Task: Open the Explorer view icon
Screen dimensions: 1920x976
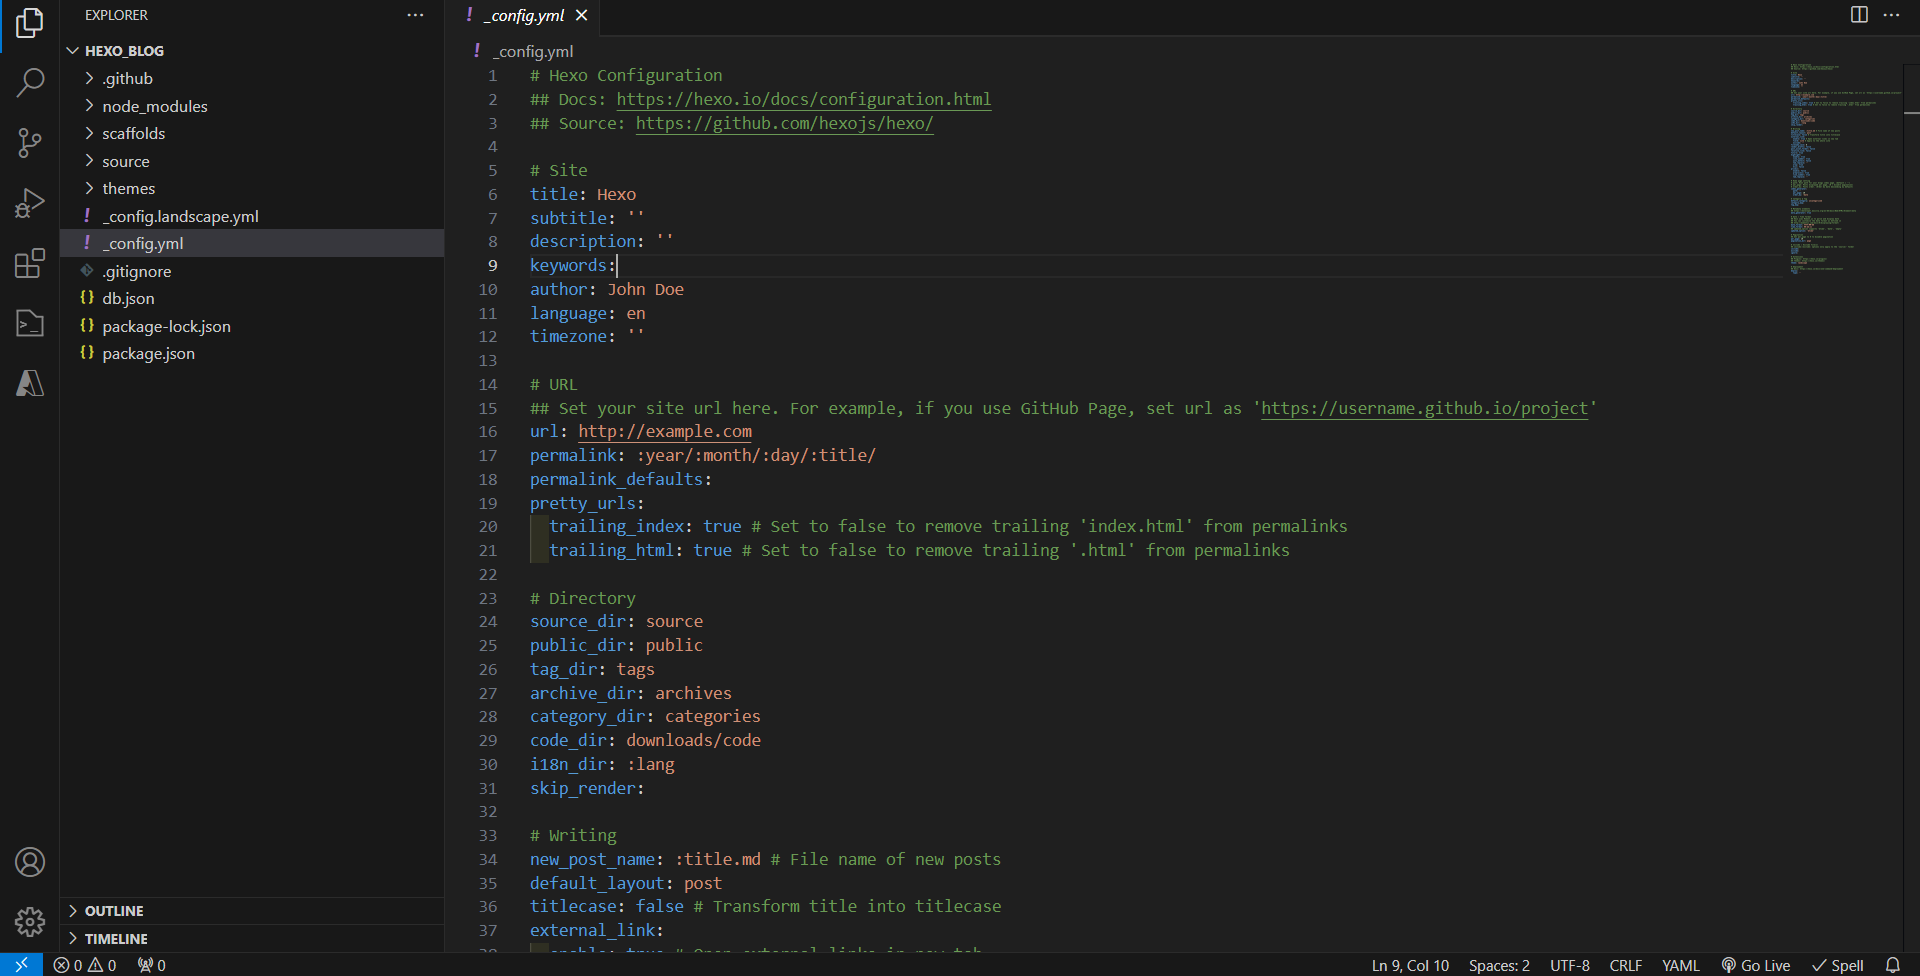Action: (30, 22)
